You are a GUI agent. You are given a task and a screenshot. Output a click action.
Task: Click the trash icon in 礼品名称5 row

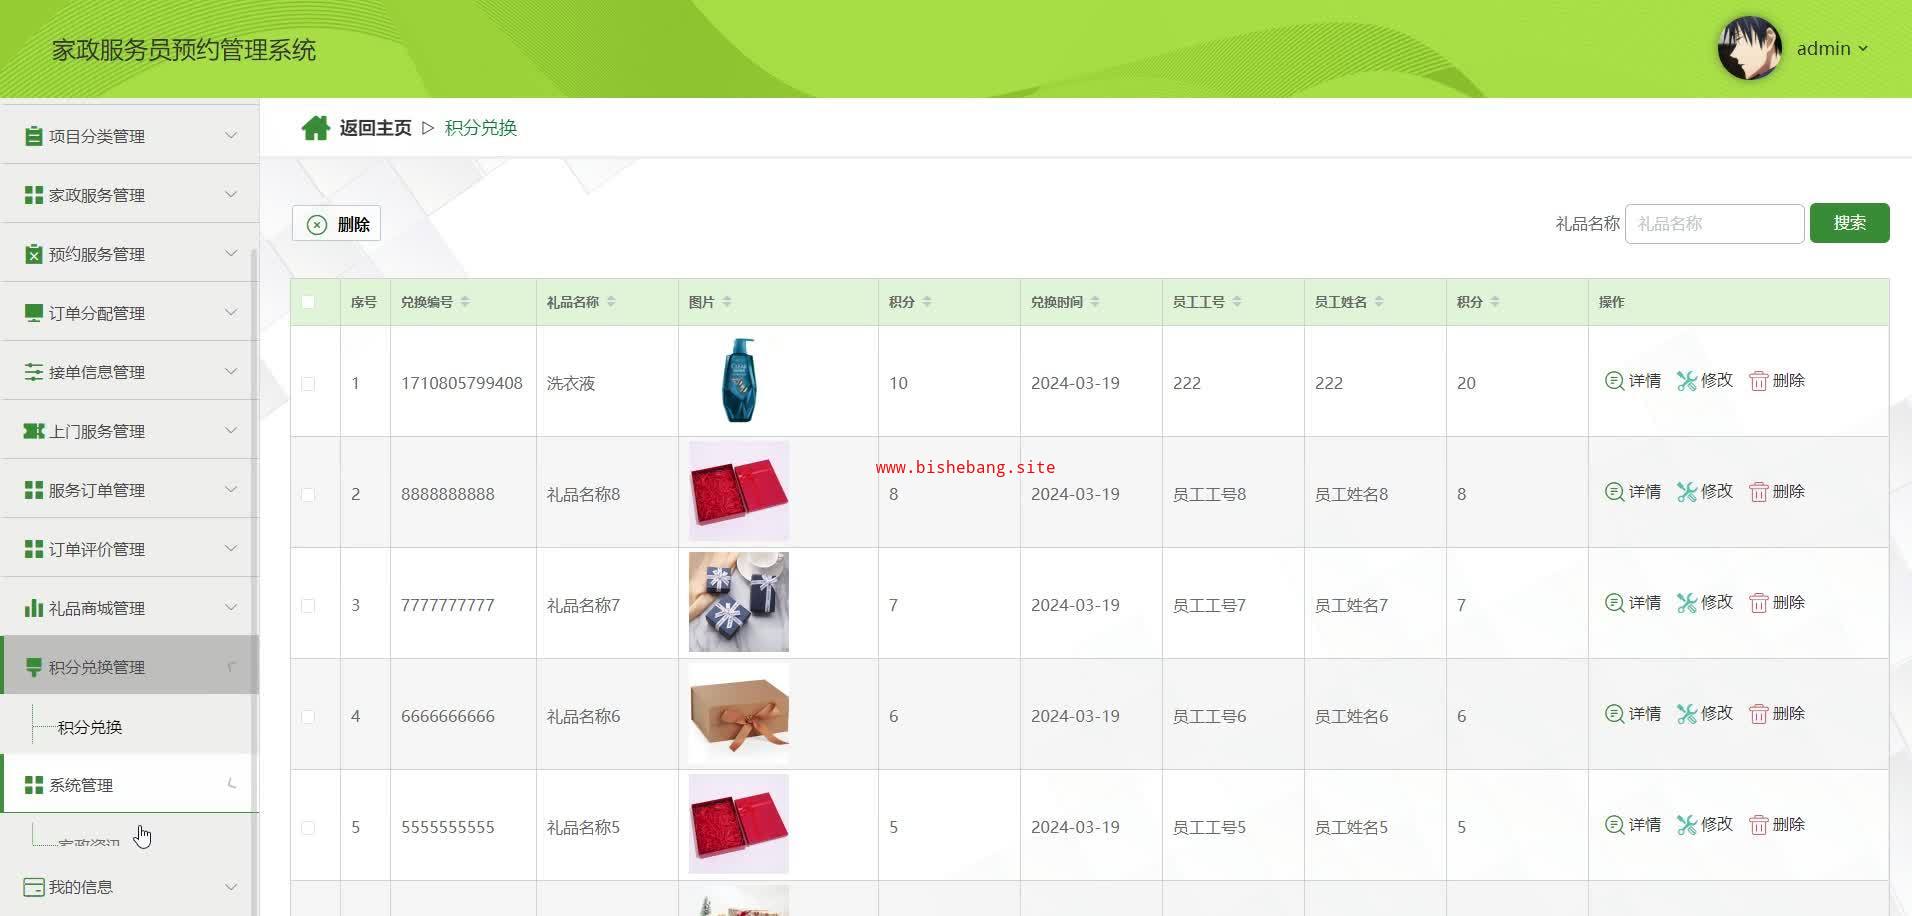[x=1758, y=825]
